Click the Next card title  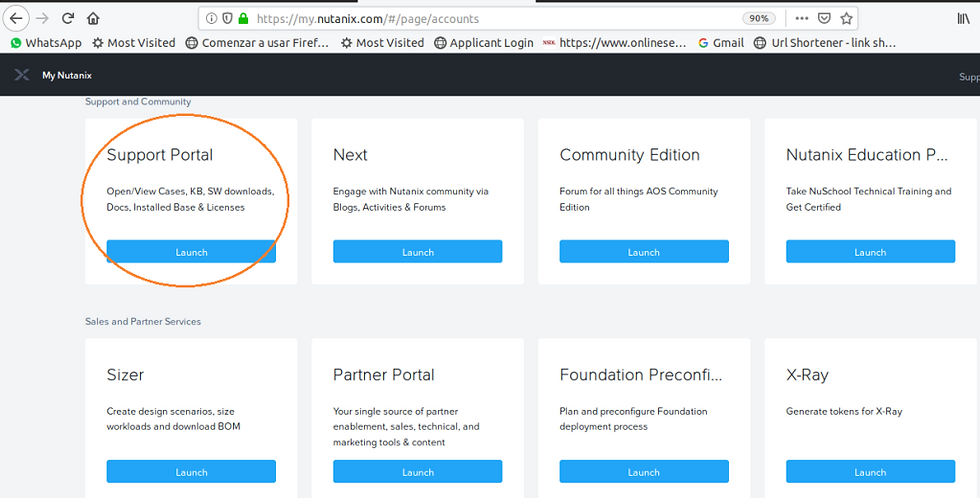point(350,155)
